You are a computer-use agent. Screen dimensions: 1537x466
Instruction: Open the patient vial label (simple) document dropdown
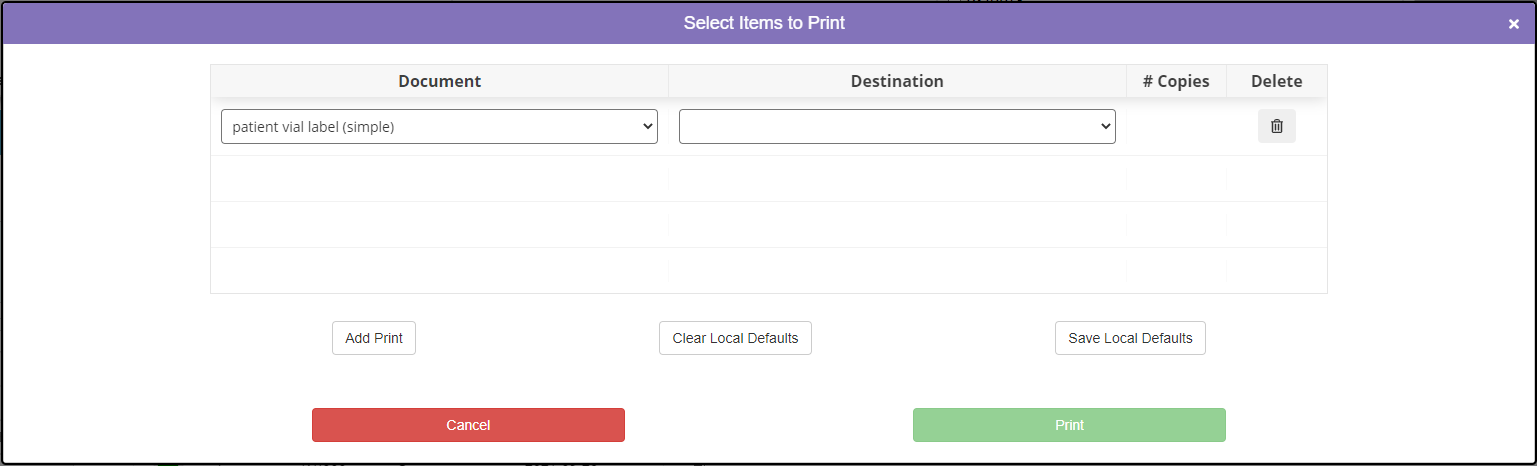point(439,126)
